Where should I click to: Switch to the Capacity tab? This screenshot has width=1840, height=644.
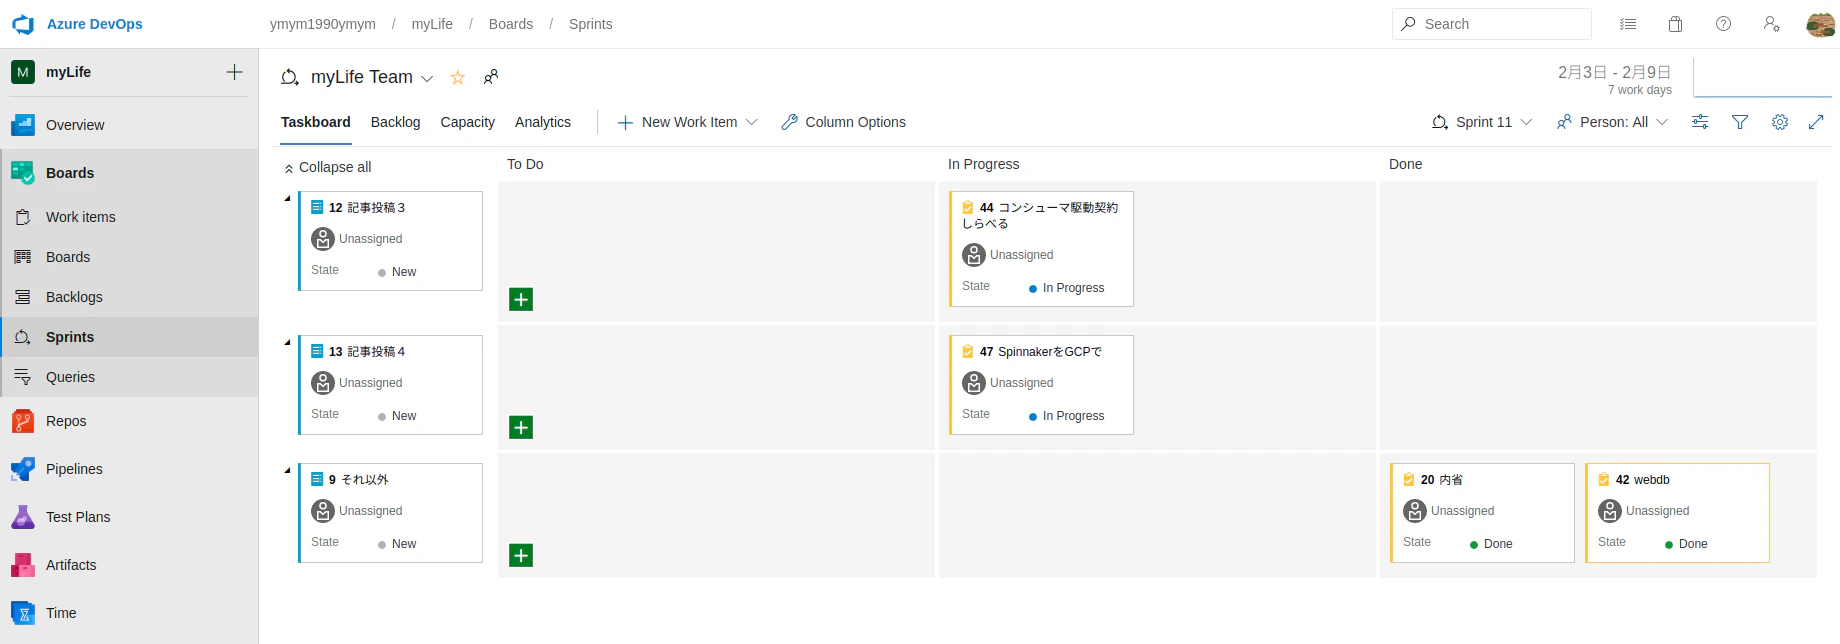pyautogui.click(x=467, y=122)
